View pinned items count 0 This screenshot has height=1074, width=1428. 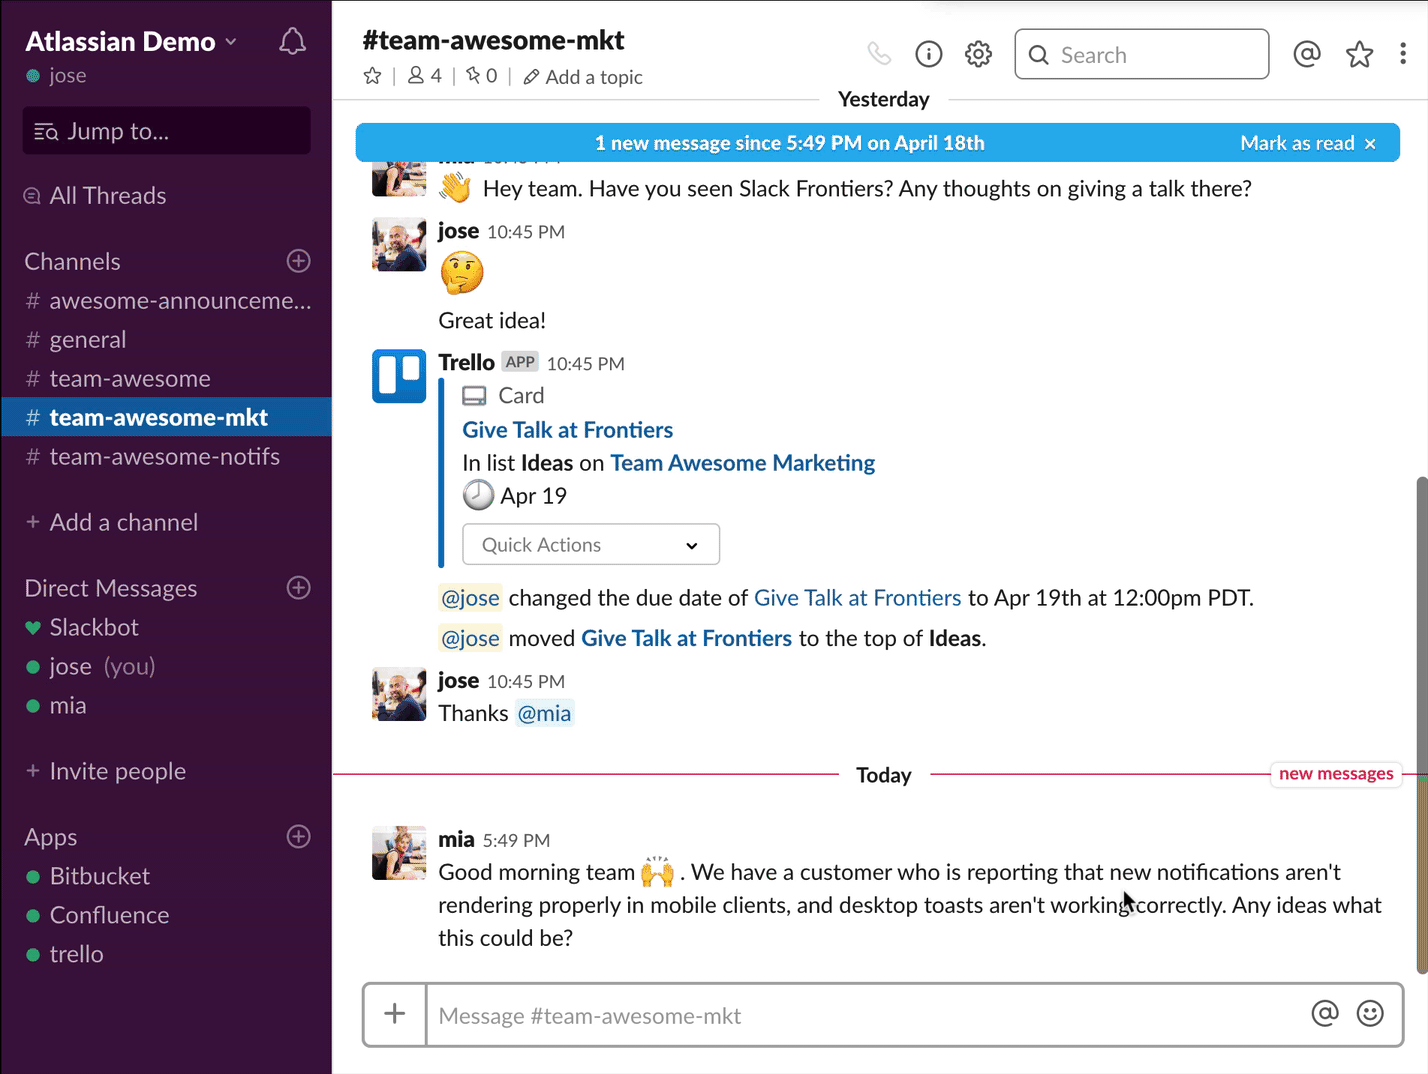(x=482, y=76)
